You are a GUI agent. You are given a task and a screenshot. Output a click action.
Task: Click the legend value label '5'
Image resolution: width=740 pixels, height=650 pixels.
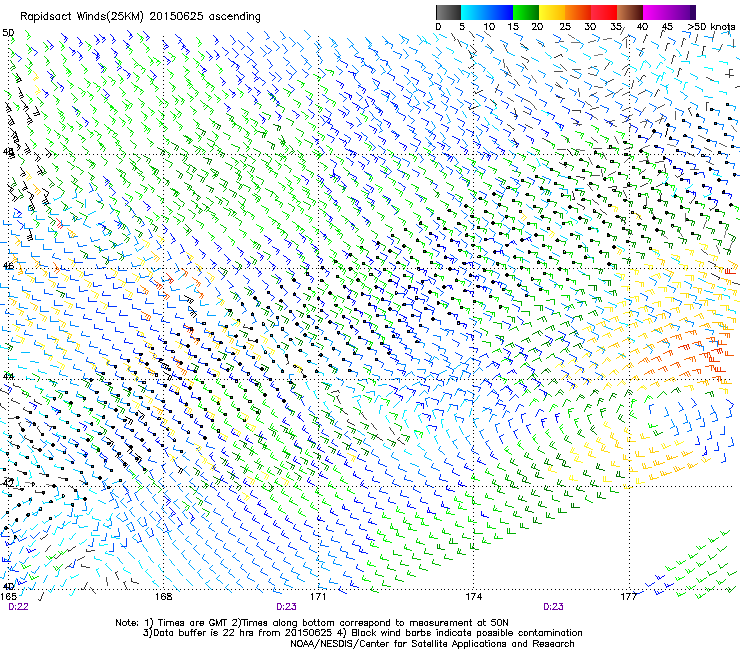(x=462, y=27)
